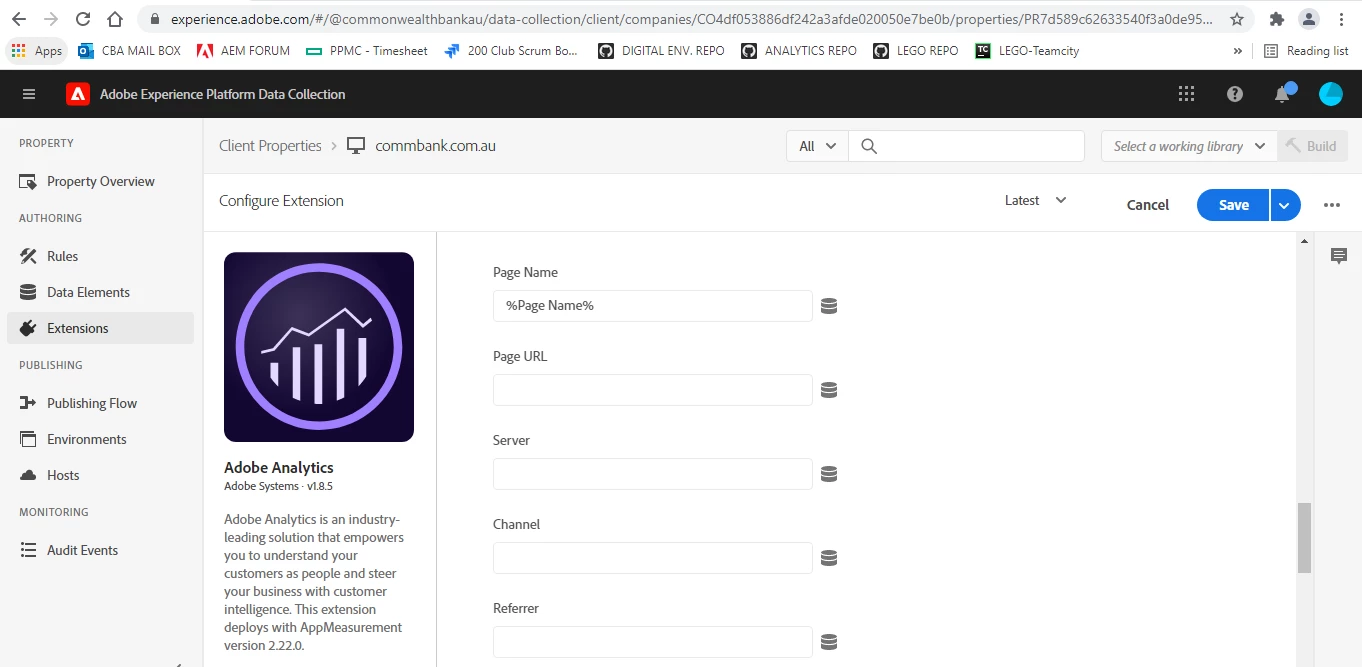Open Property Overview in sidebar

click(100, 181)
